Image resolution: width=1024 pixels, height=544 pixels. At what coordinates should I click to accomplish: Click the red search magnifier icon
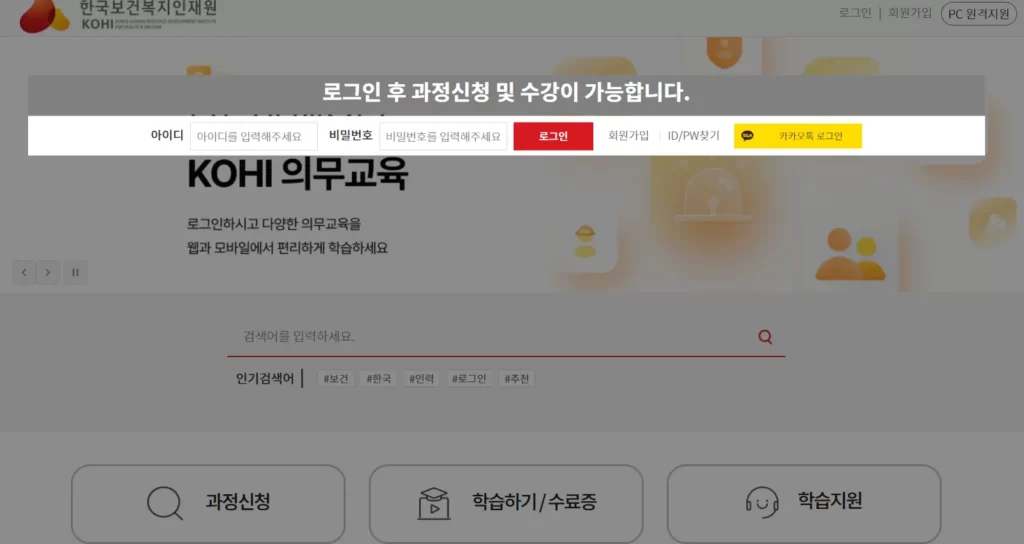[765, 337]
